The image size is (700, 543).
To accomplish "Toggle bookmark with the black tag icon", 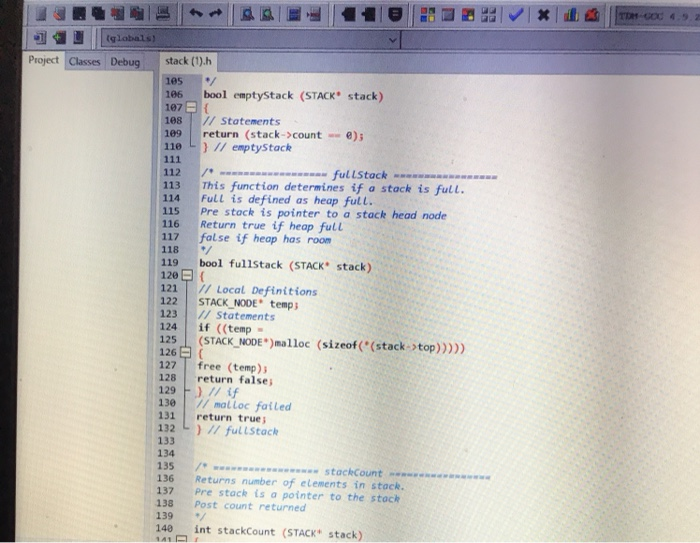I will click(x=395, y=15).
